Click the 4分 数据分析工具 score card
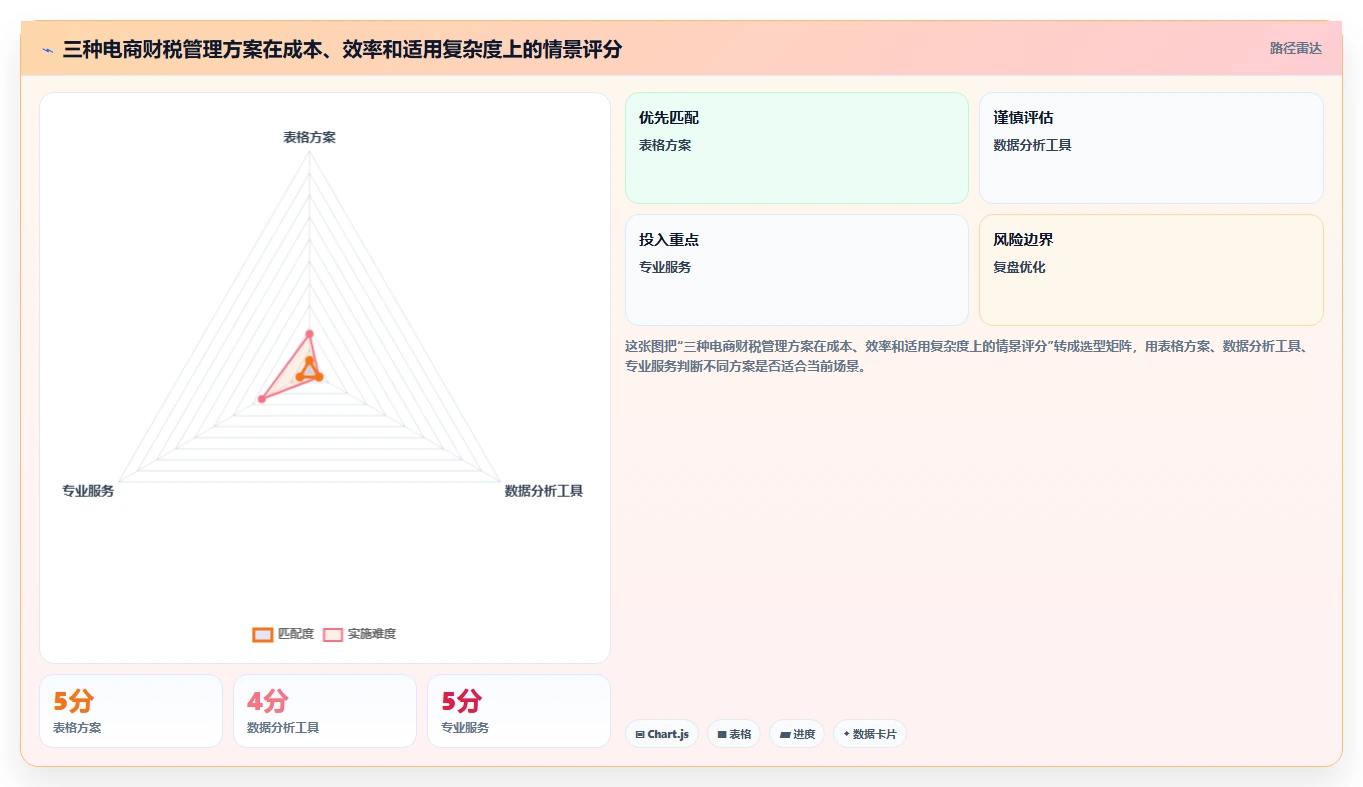Screen dimensions: 1363x787 pos(325,711)
